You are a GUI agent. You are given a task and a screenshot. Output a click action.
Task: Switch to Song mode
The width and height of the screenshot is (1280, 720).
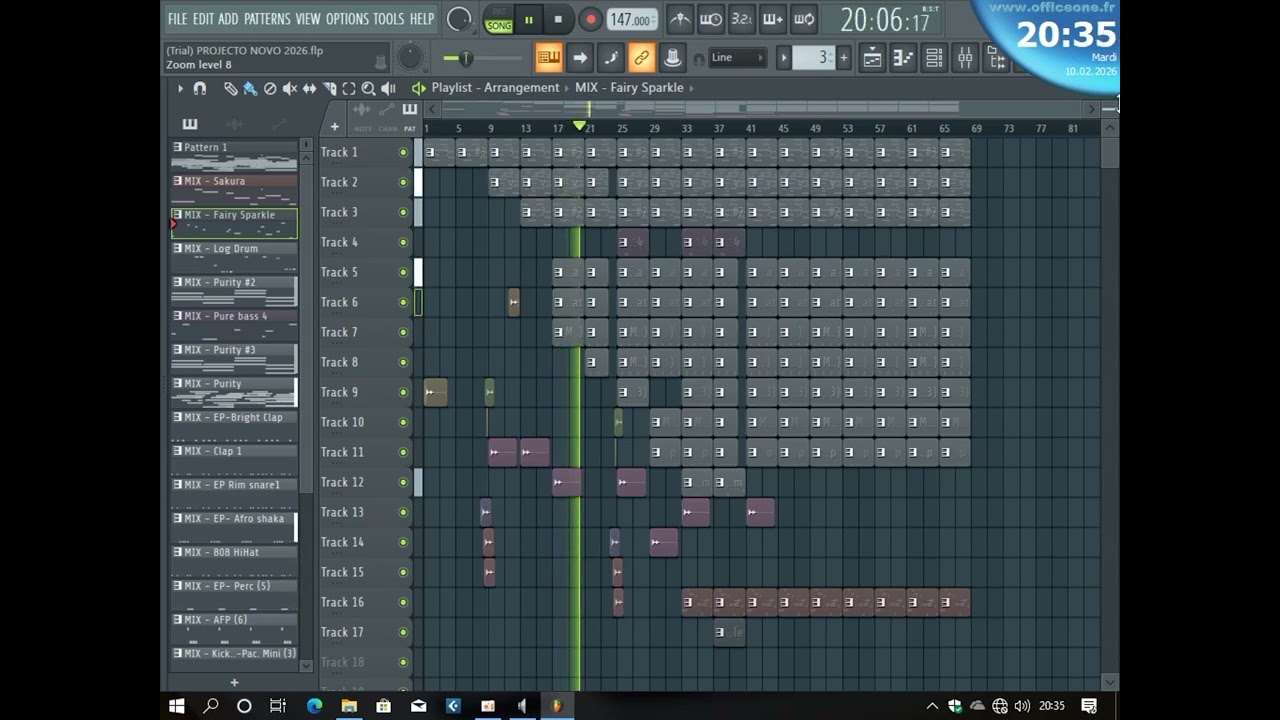tap(499, 26)
